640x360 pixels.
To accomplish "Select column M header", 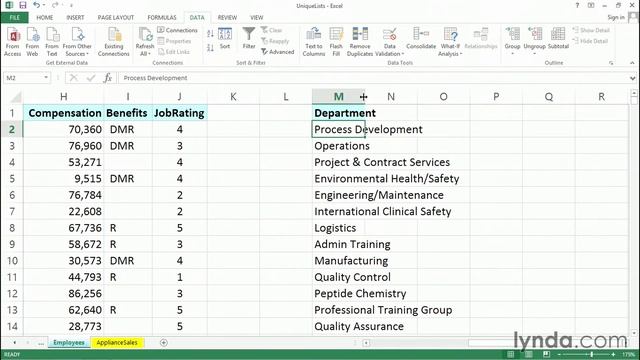I will (338, 97).
